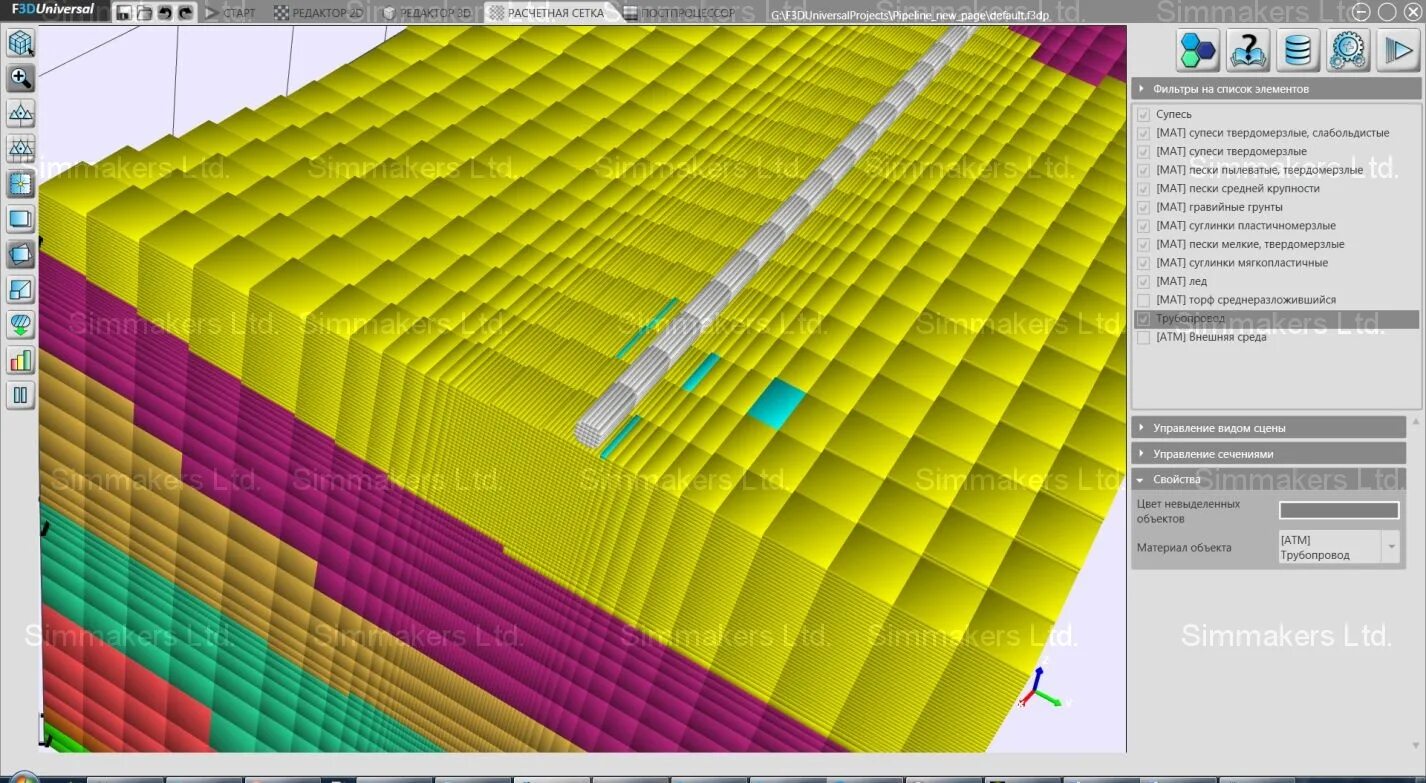Screen dimensions: 1426x783
Task: Switch to the РЕДАКТОР 3D tab
Action: (x=427, y=13)
